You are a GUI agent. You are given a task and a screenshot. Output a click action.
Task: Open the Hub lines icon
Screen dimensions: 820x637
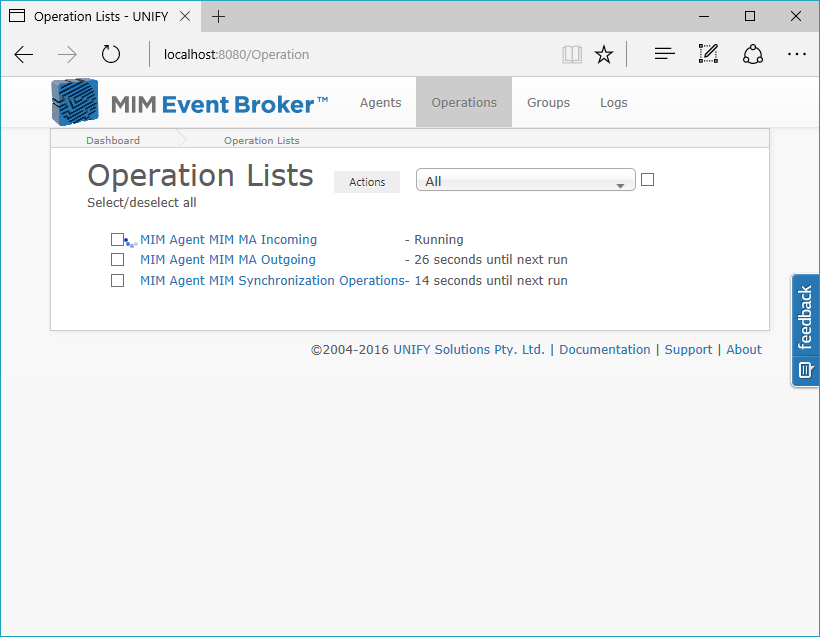tap(665, 54)
